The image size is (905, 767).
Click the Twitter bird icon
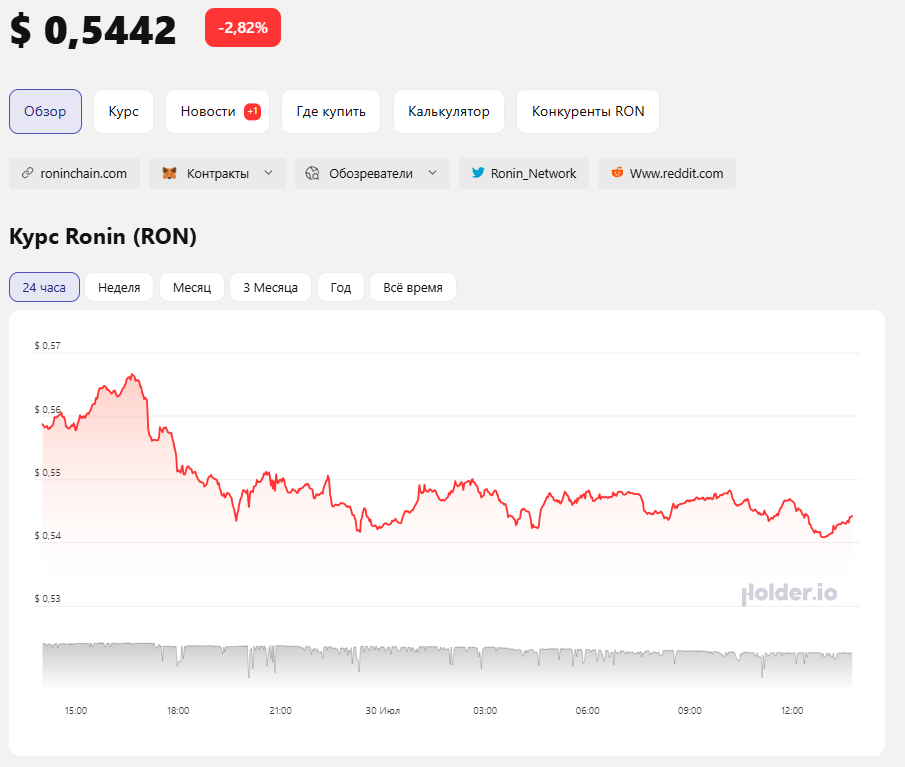478,173
